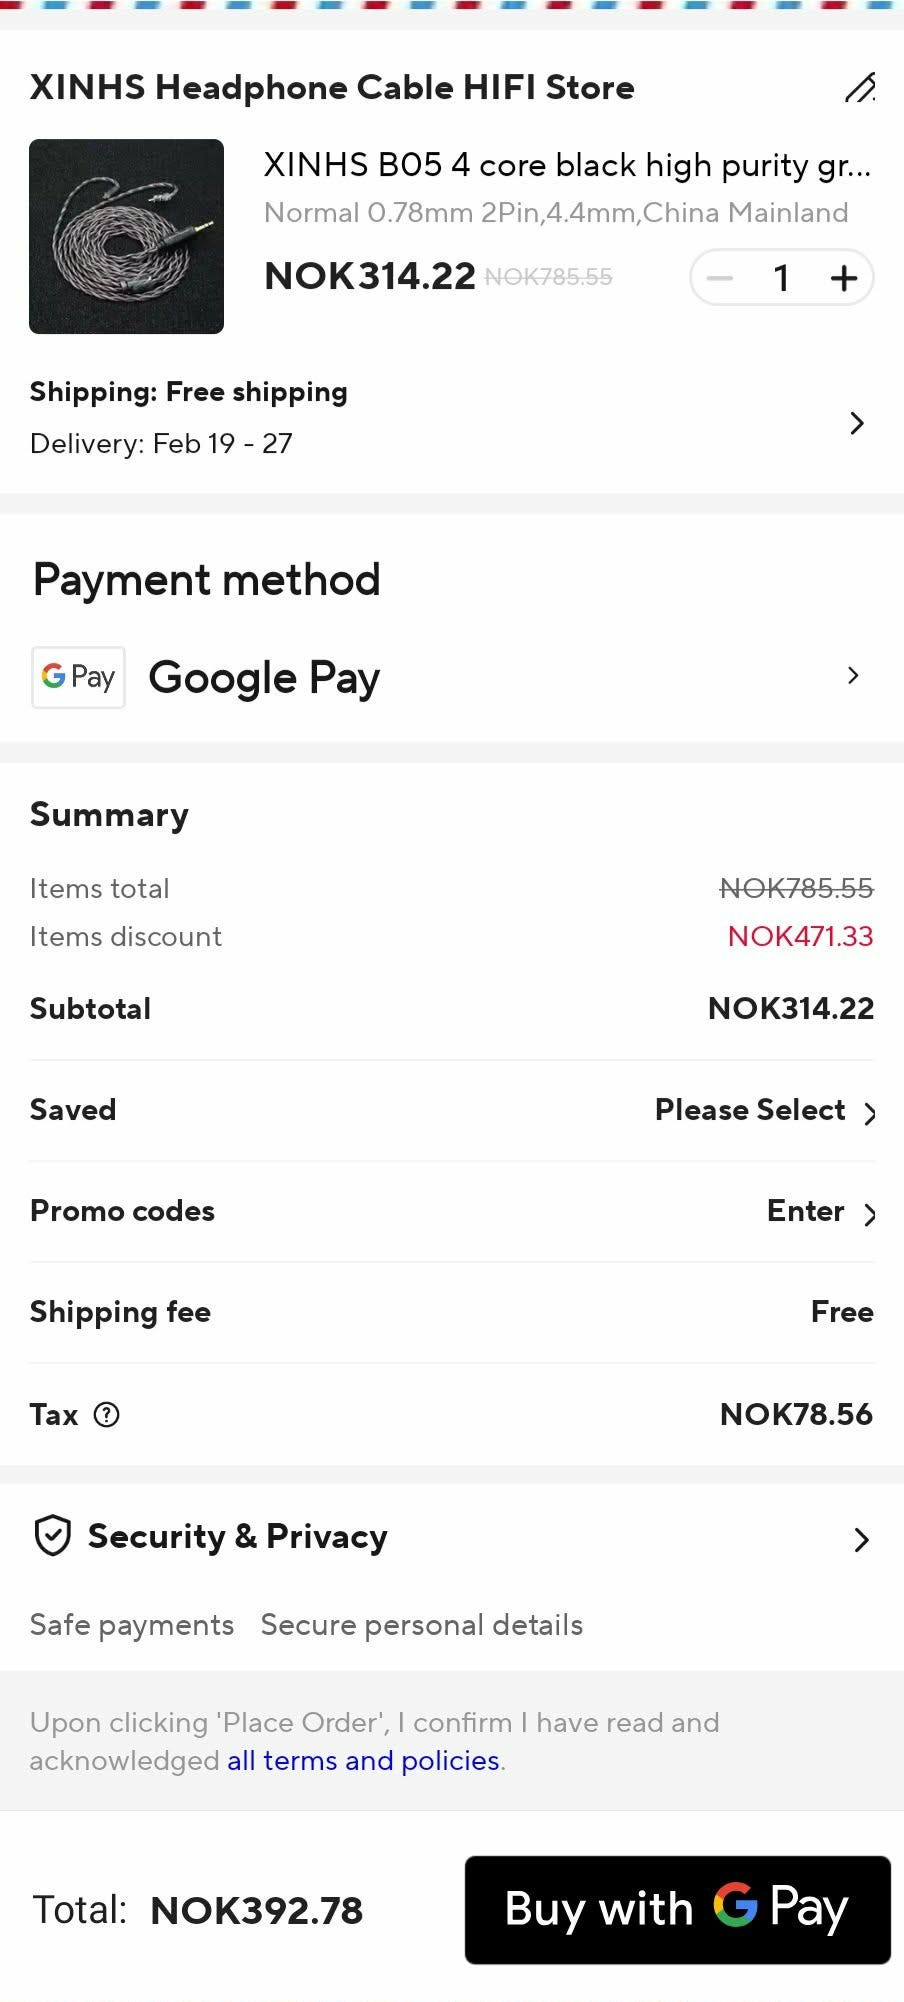
Task: Open the XINHS B05 cable product thumbnail
Action: (x=126, y=236)
